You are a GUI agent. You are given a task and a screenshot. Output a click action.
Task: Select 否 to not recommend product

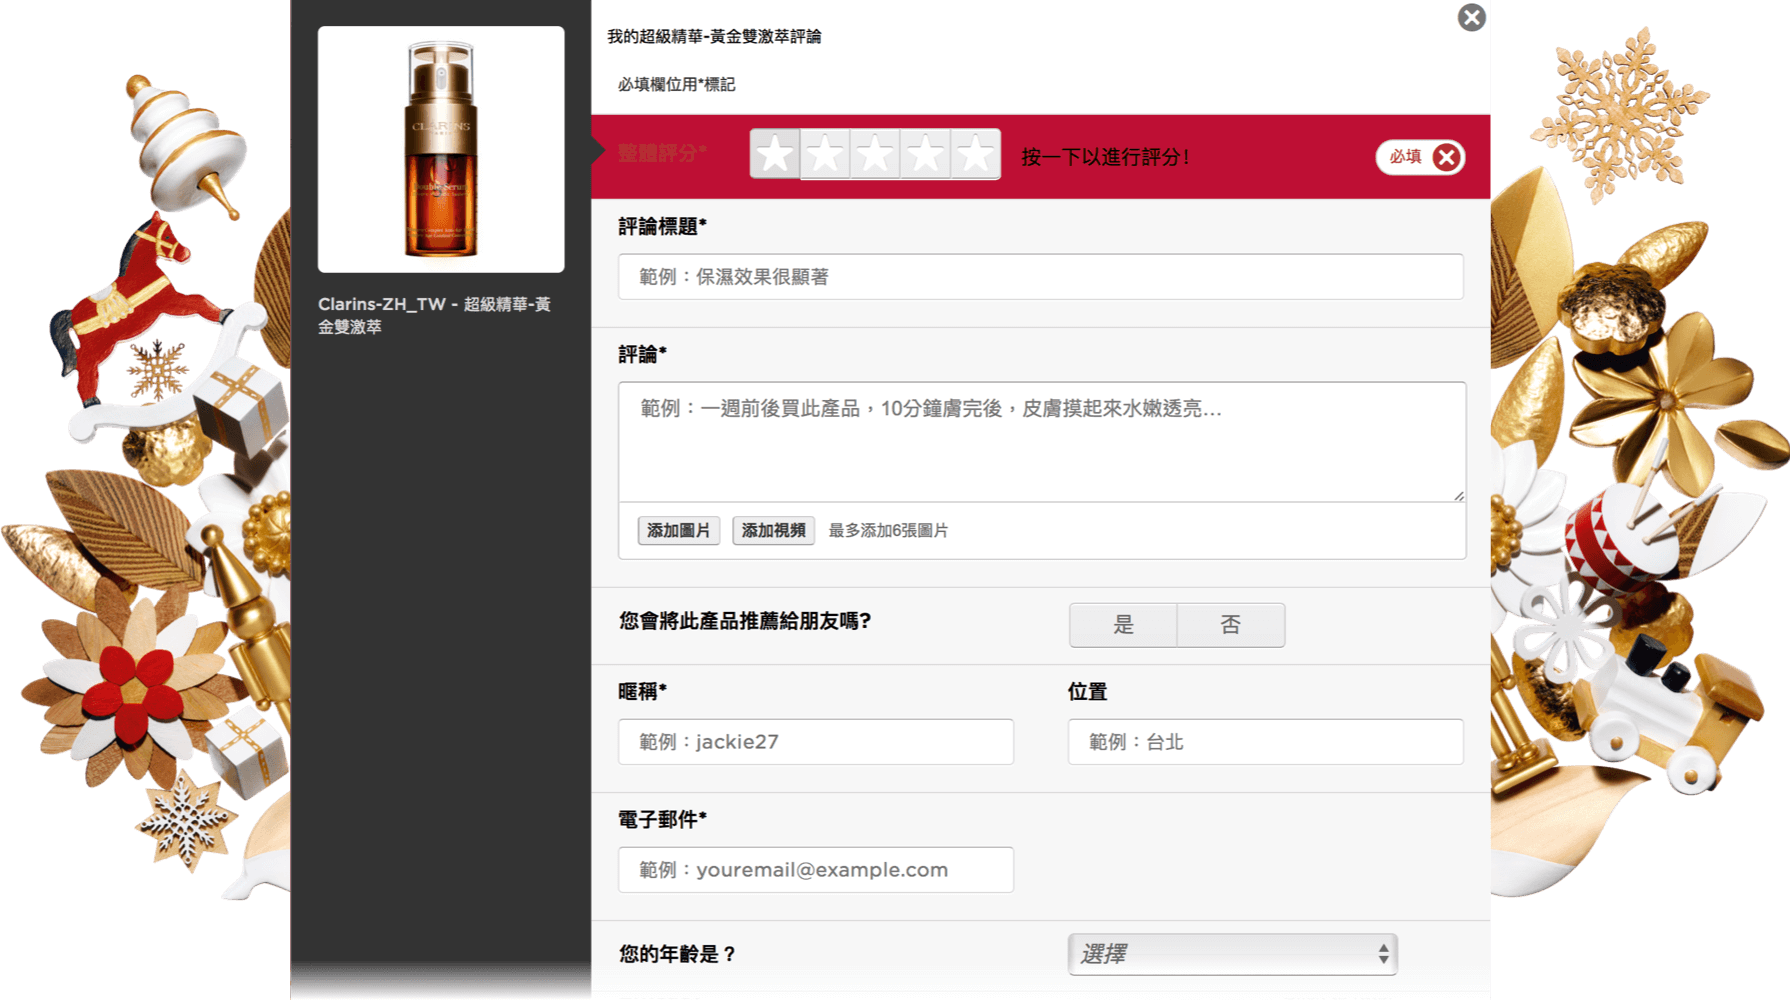coord(1231,625)
